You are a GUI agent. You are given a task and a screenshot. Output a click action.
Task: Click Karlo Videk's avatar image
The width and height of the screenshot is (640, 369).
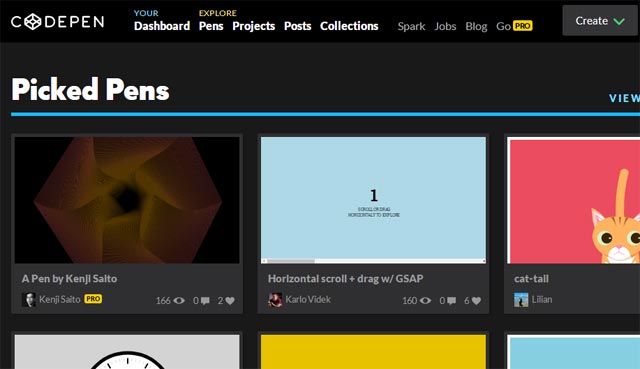tap(275, 300)
